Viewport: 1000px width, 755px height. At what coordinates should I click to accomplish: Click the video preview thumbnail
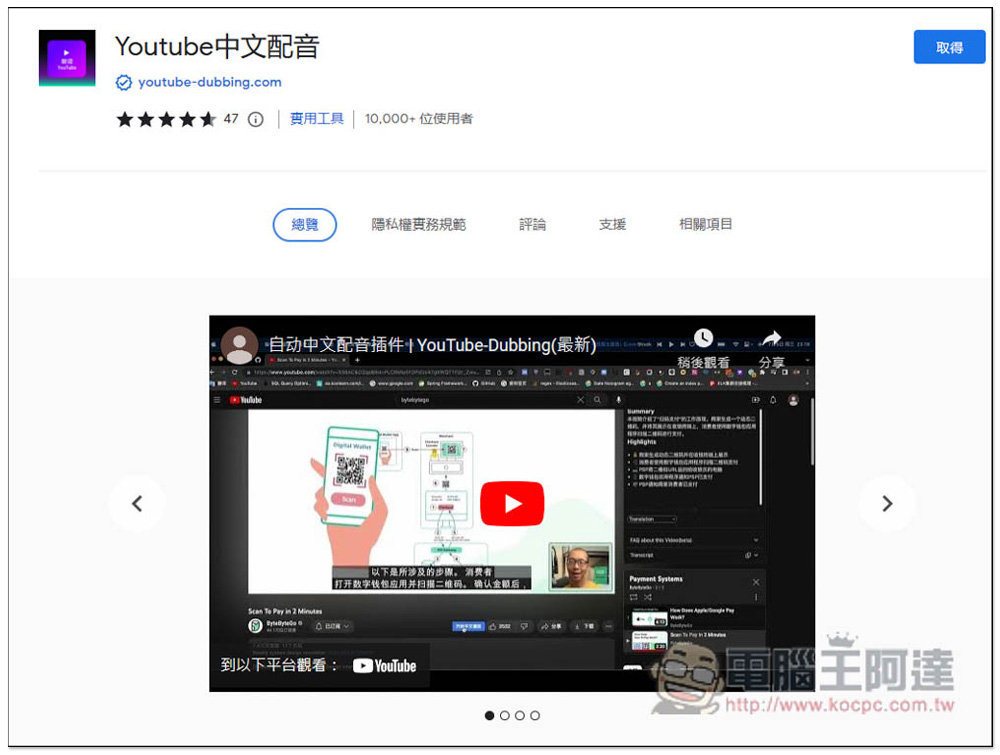click(512, 504)
